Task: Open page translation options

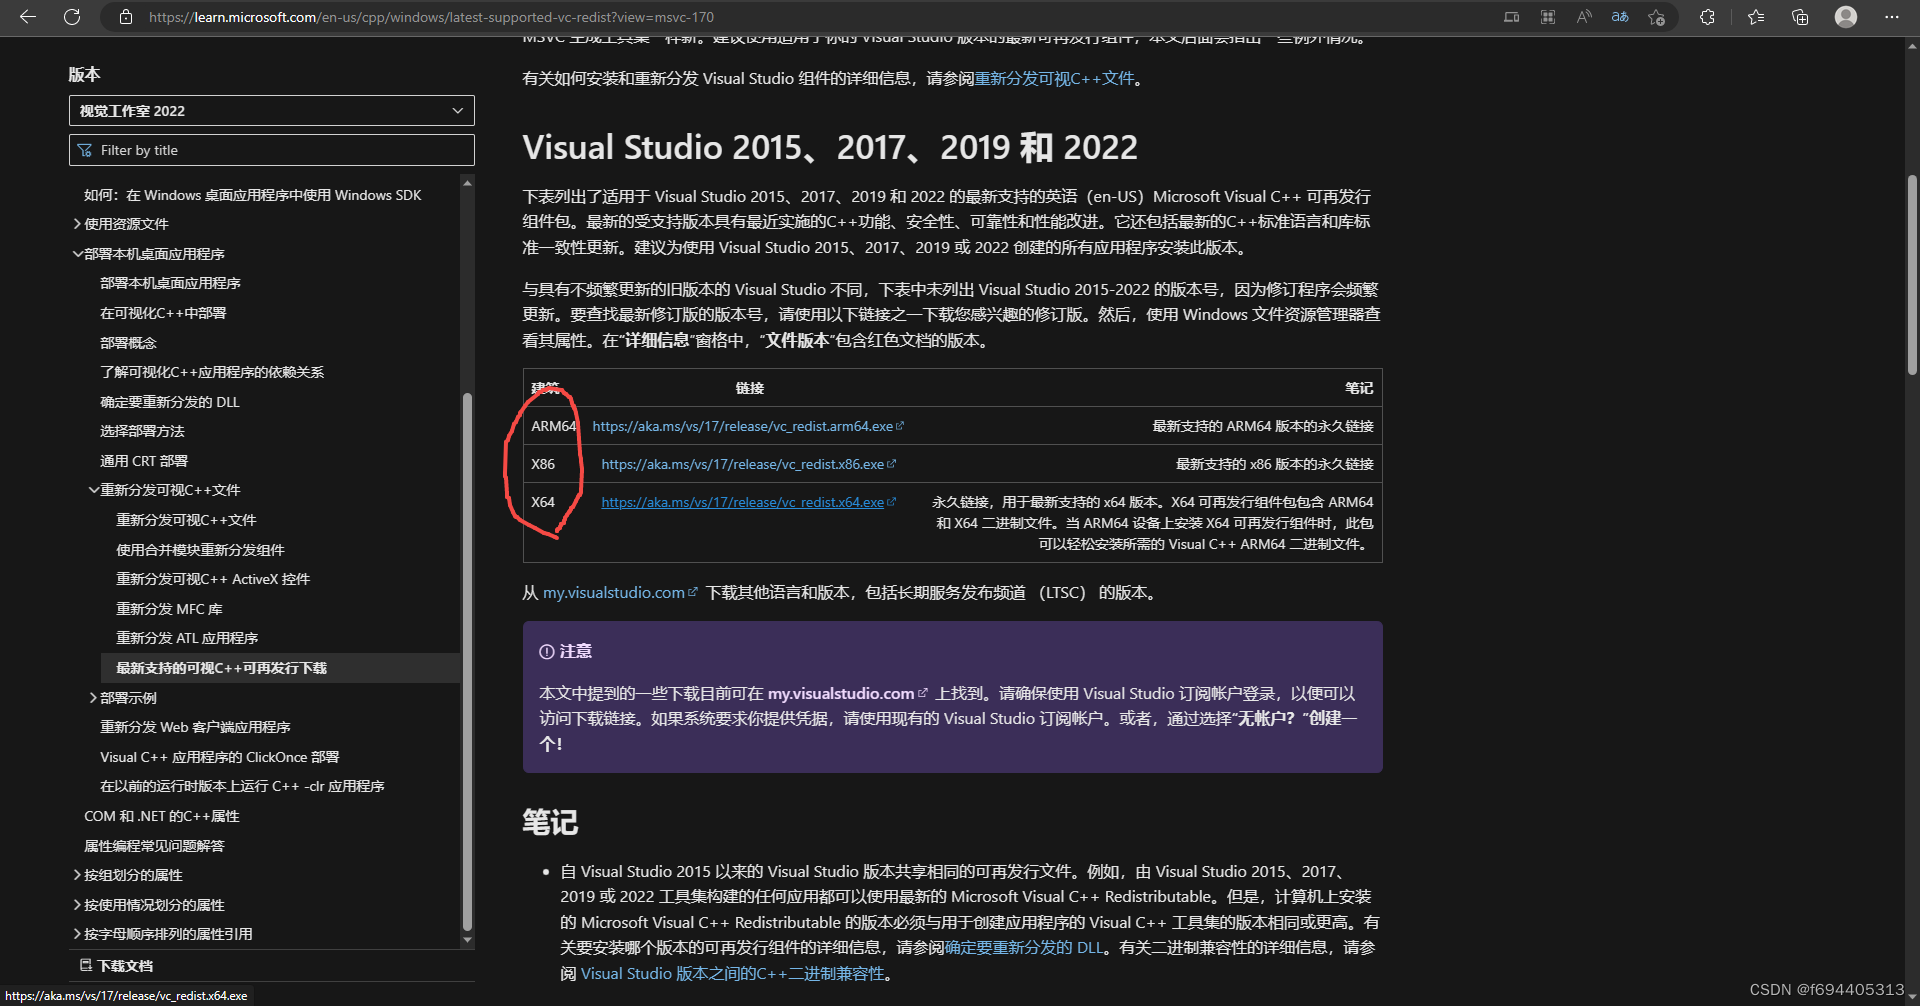Action: [1620, 17]
